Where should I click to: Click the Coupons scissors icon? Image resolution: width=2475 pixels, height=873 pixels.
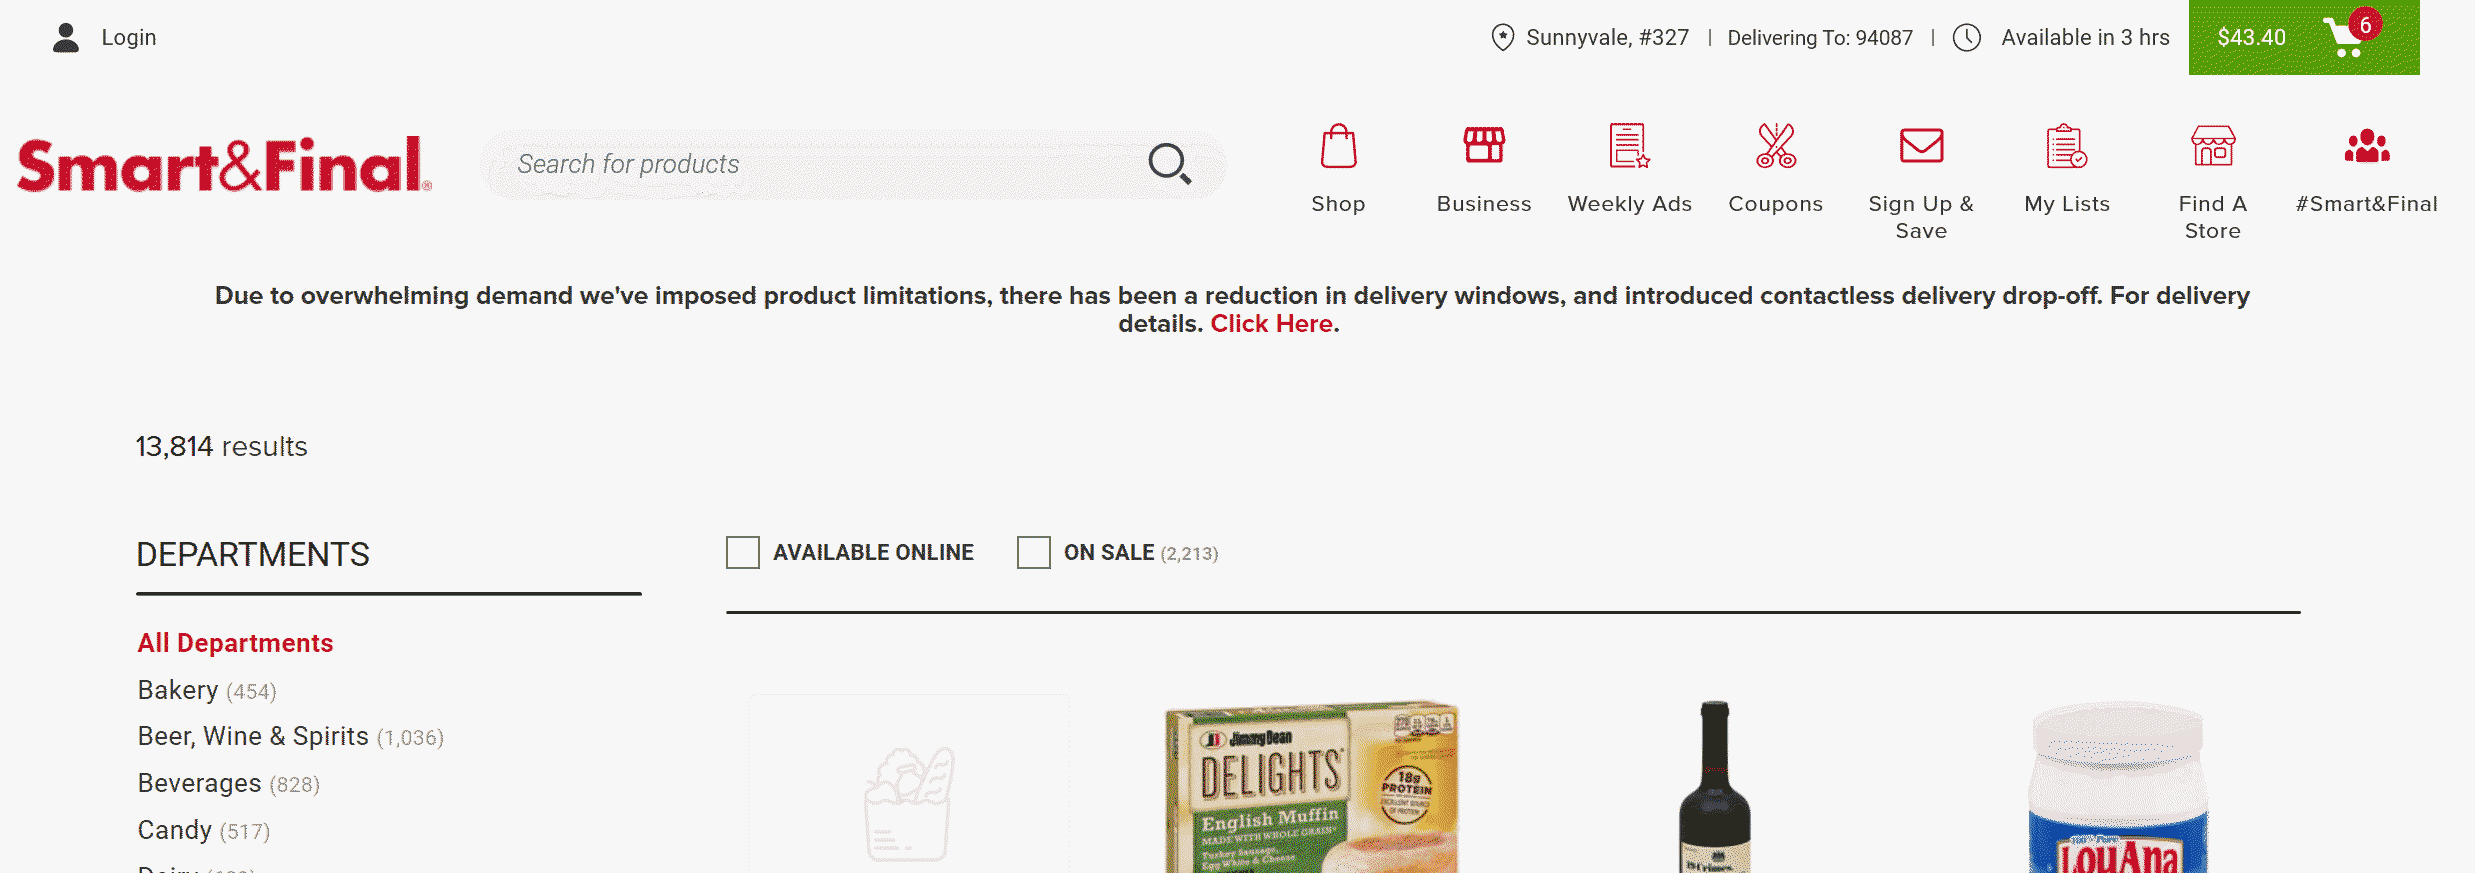(1776, 146)
